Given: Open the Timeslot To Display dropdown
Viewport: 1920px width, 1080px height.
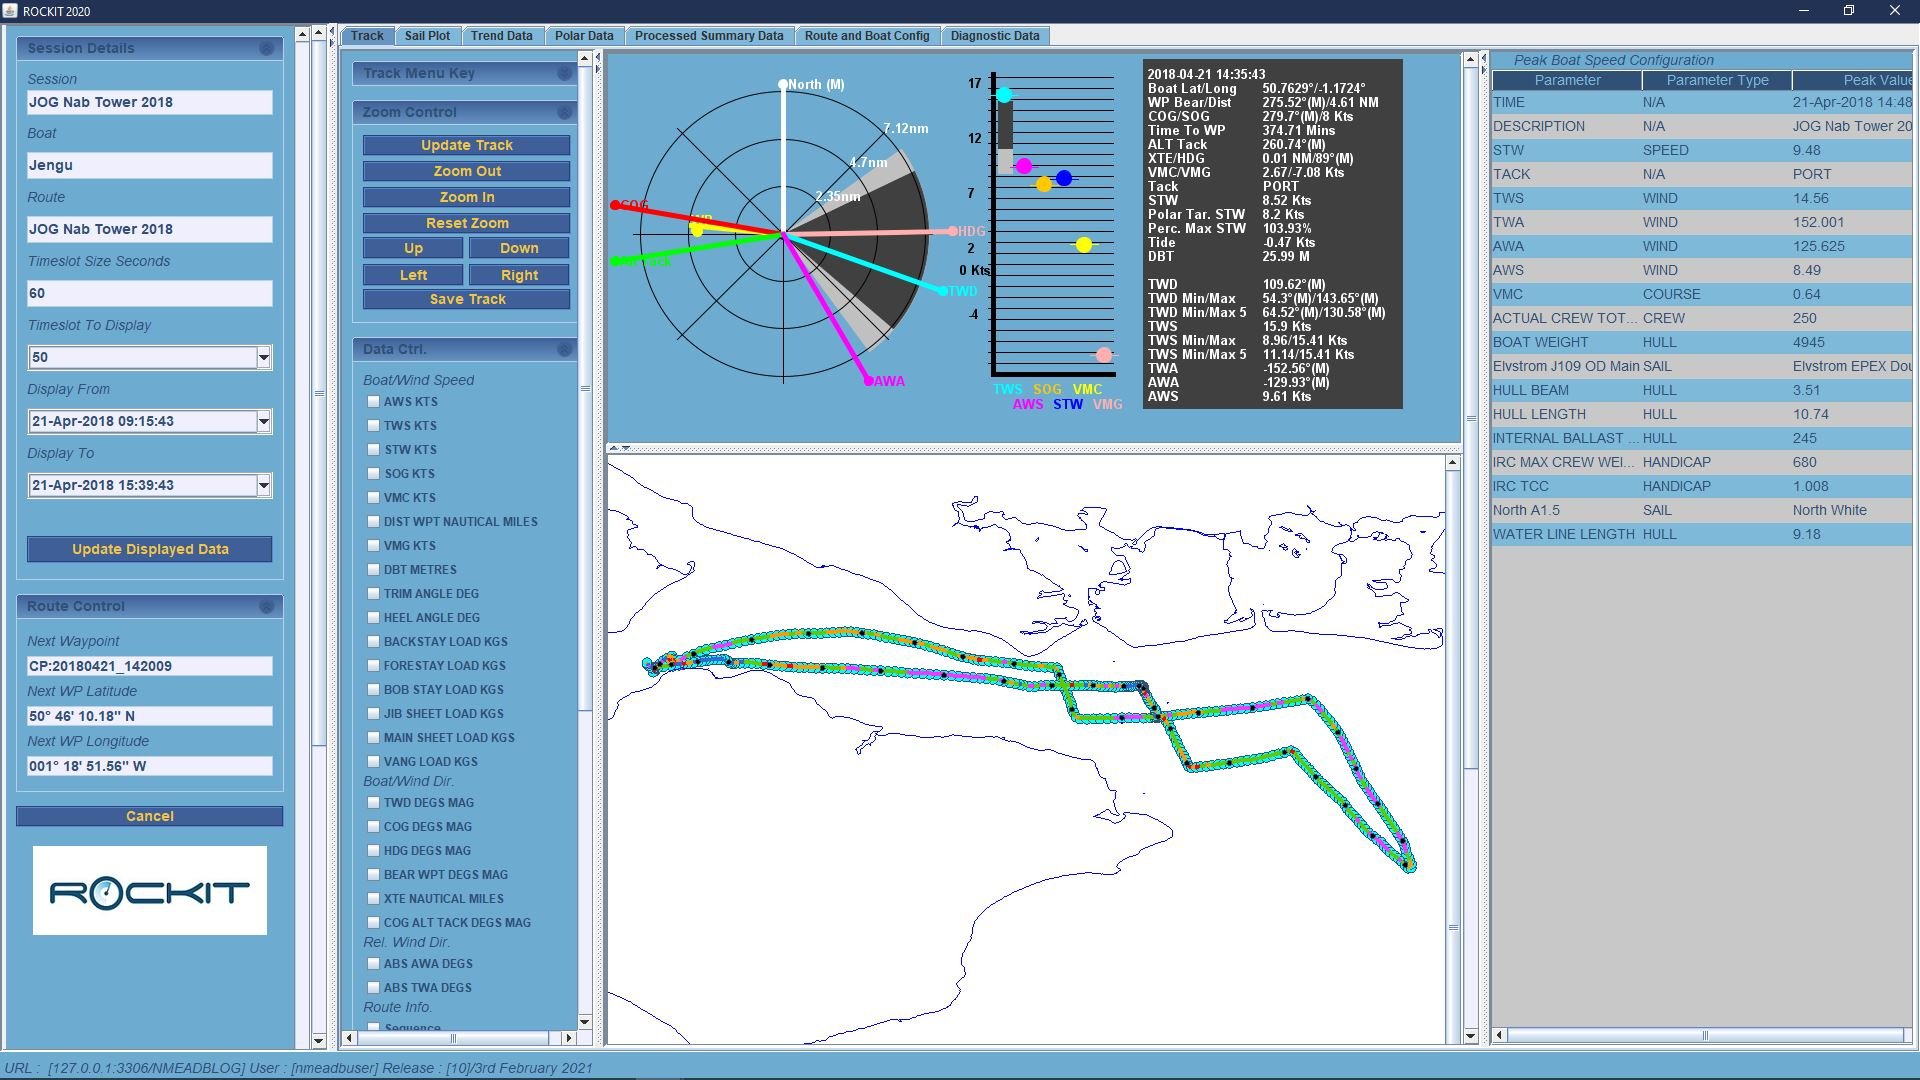Looking at the screenshot, I should coord(263,357).
